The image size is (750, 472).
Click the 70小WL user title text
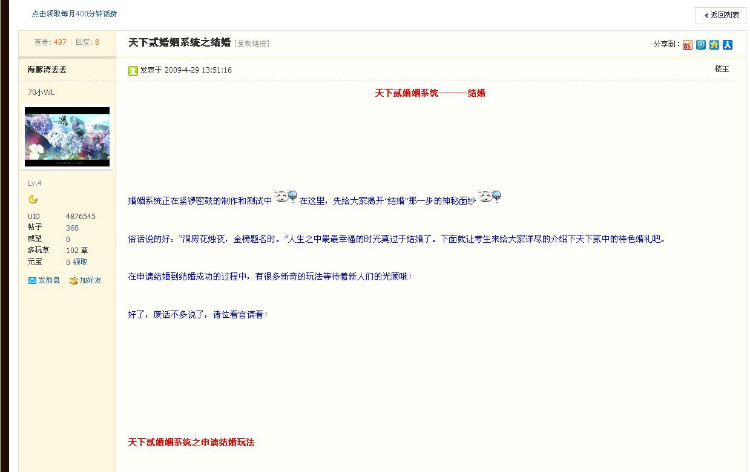(41, 92)
